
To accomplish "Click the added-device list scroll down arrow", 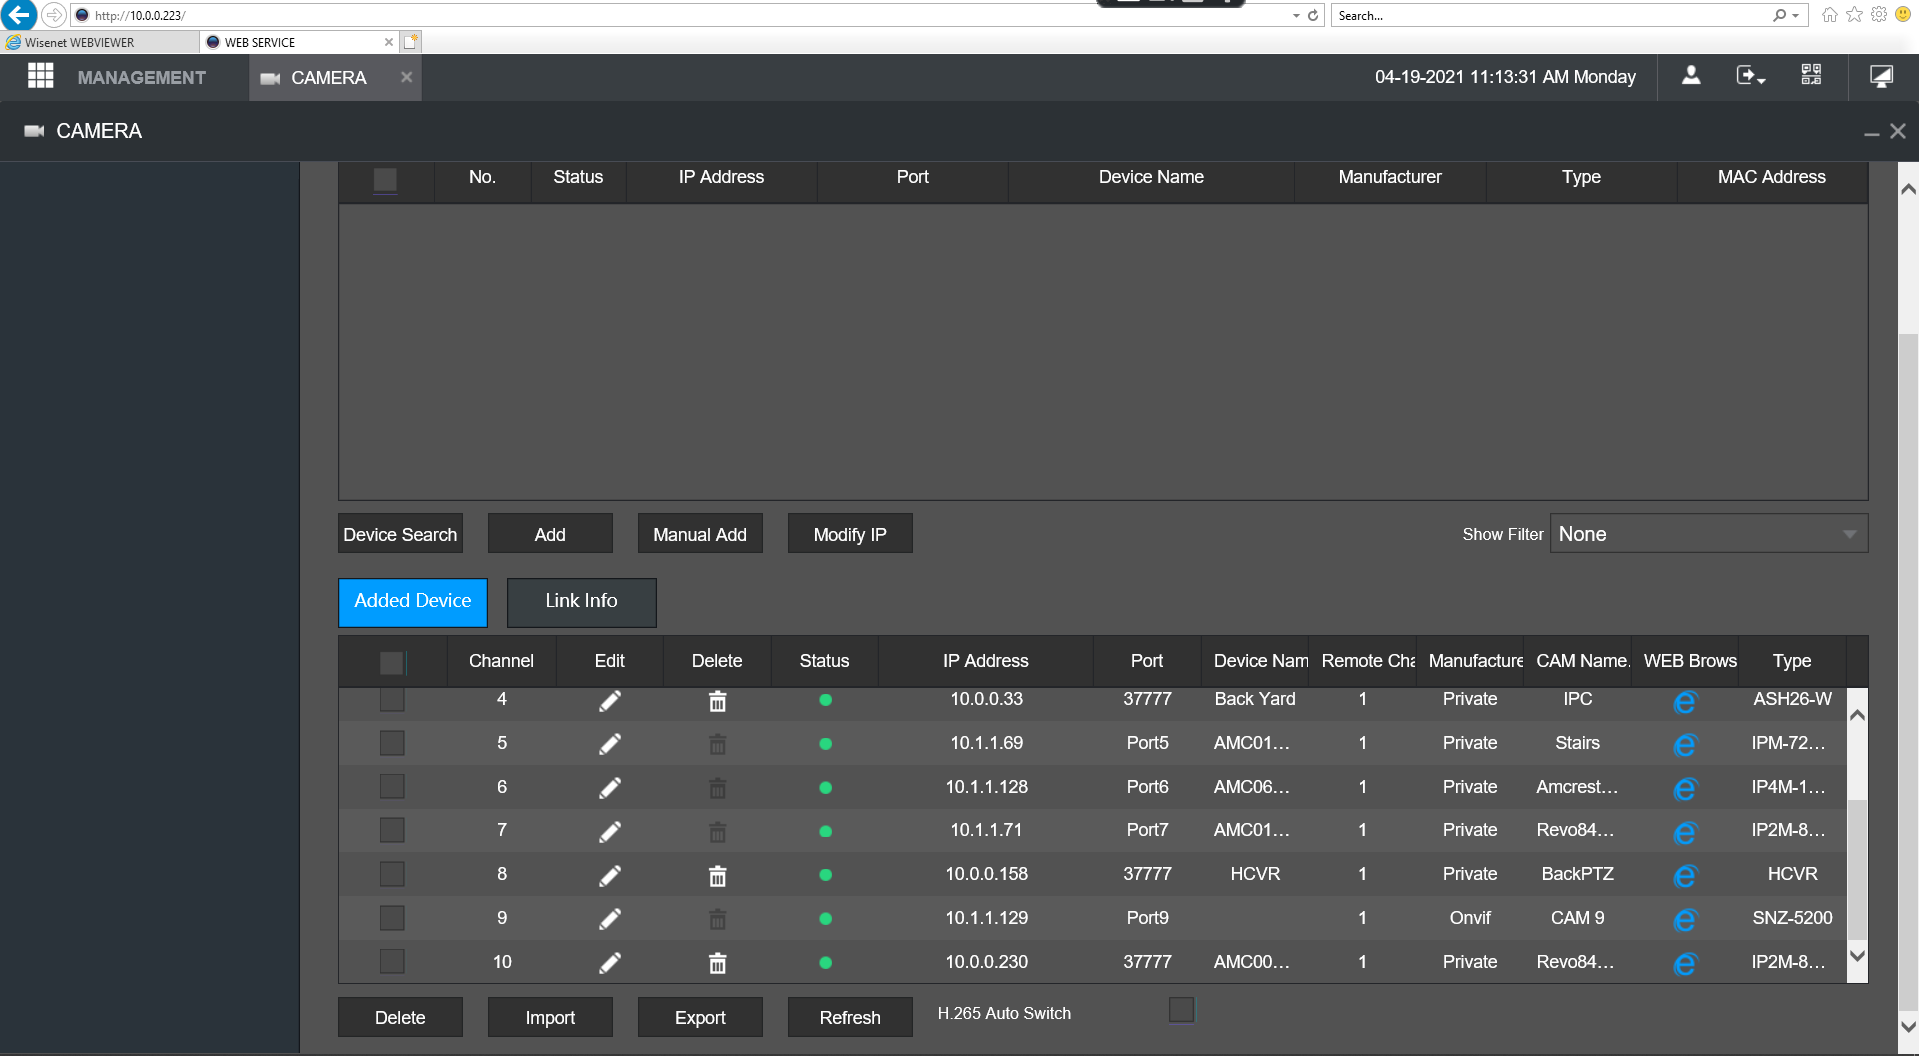I will 1857,955.
